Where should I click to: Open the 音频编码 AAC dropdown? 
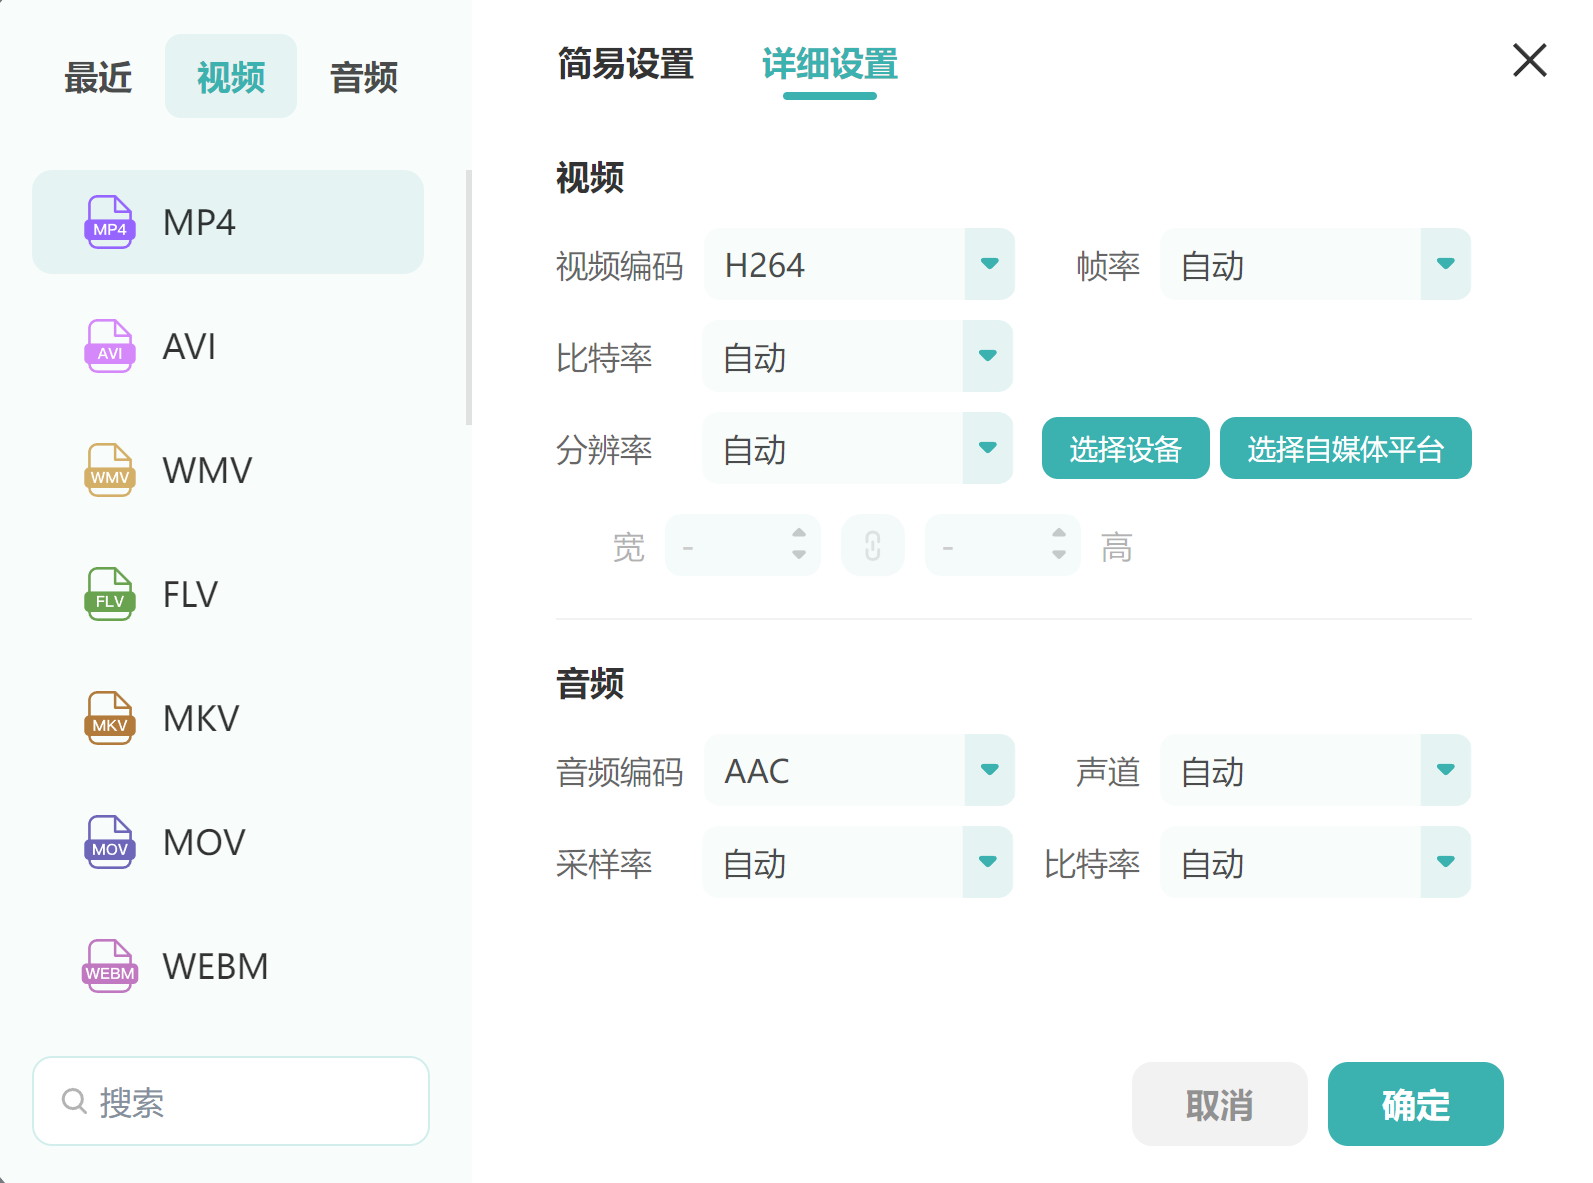[x=860, y=770]
